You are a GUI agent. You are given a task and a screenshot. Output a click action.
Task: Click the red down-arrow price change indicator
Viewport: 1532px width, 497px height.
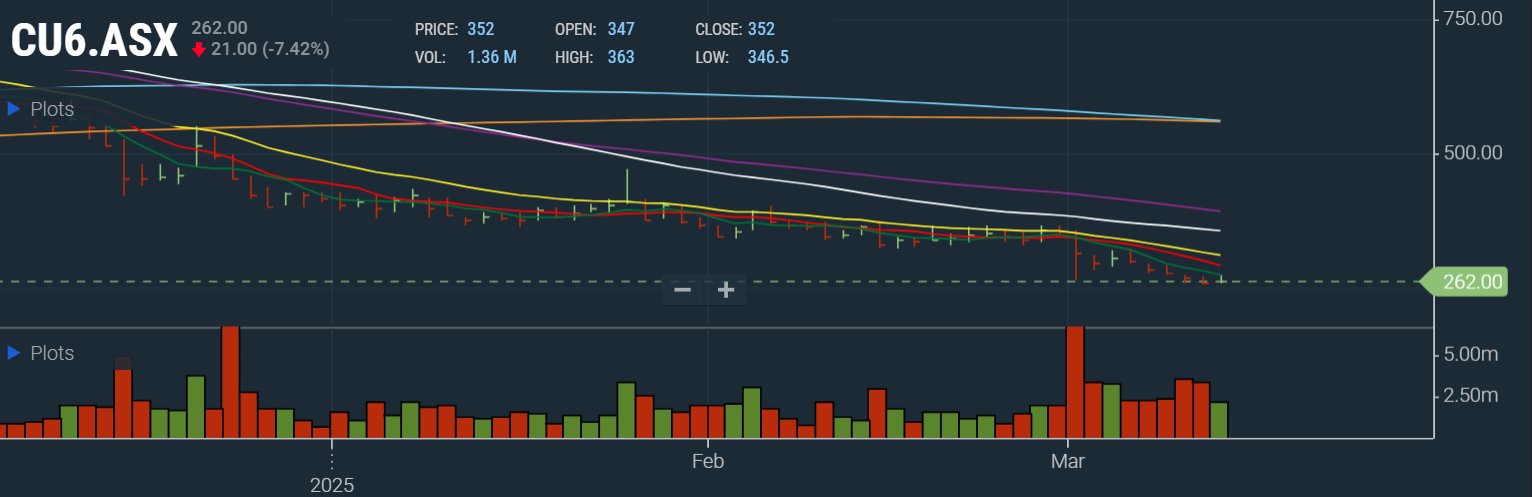[x=199, y=49]
